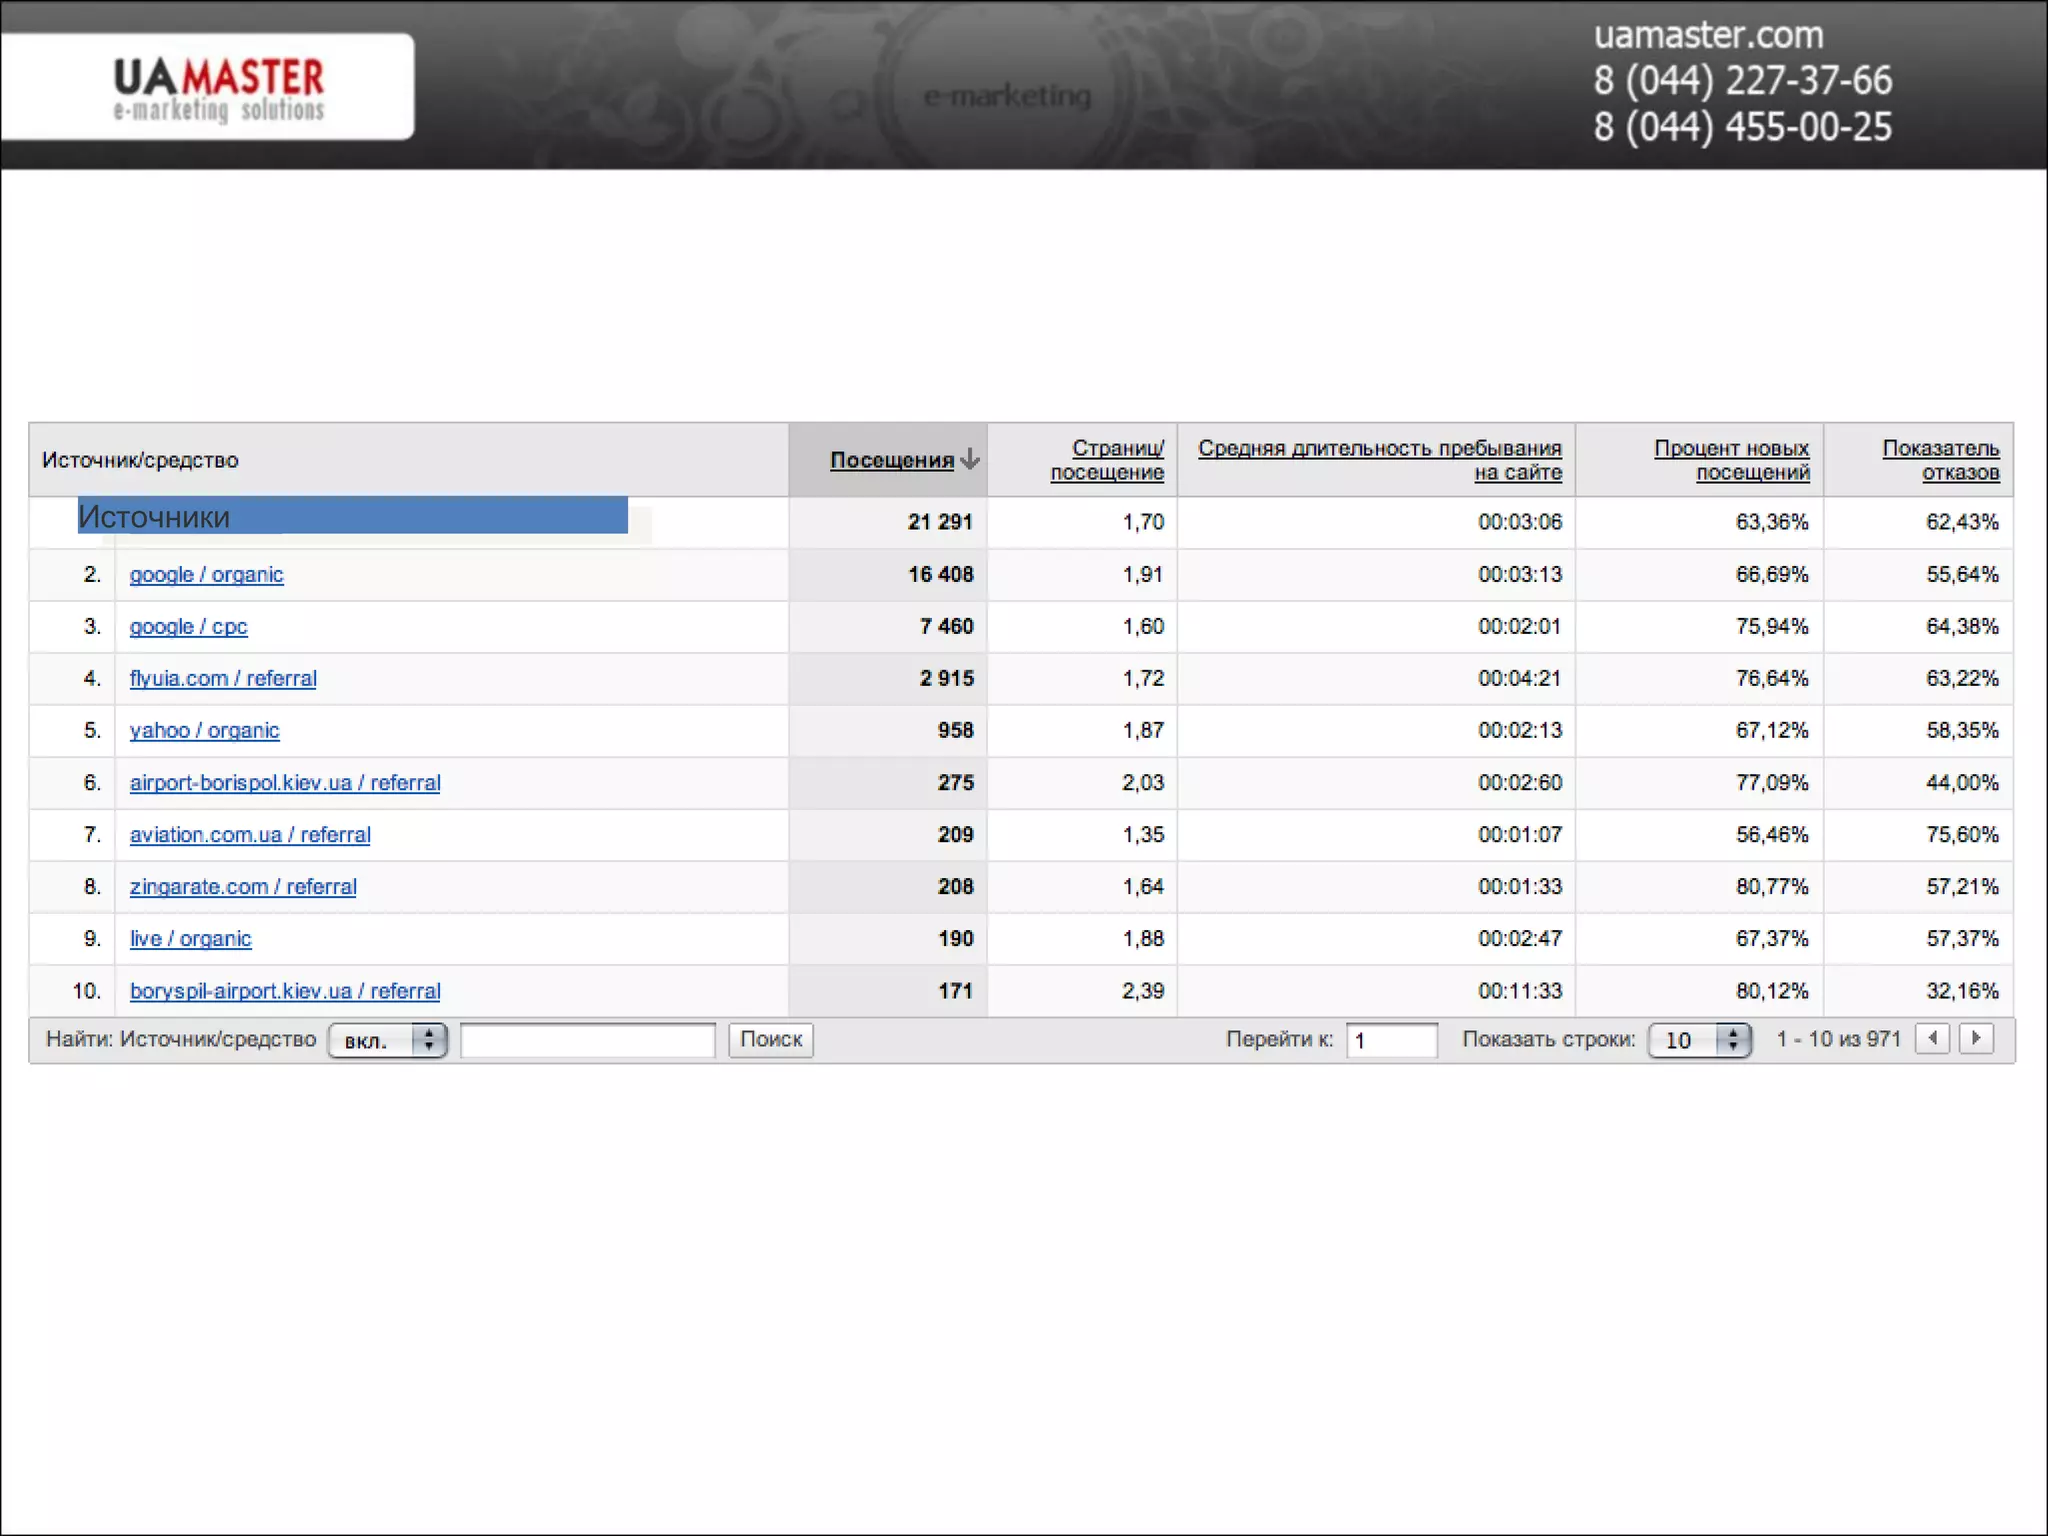Open flyuia.com / referral source link

point(223,679)
